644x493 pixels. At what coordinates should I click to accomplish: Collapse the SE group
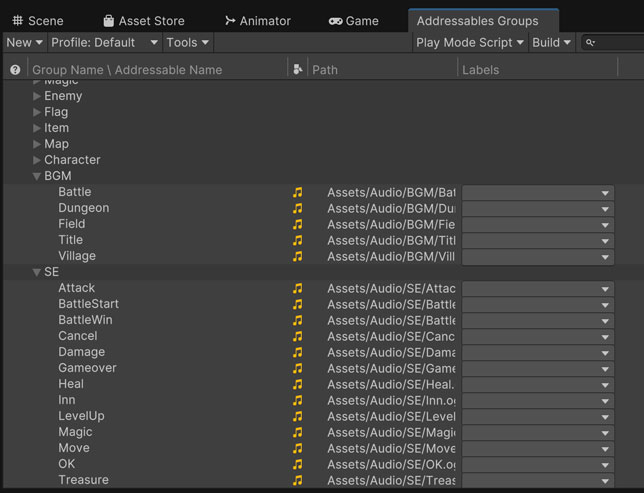(x=37, y=272)
